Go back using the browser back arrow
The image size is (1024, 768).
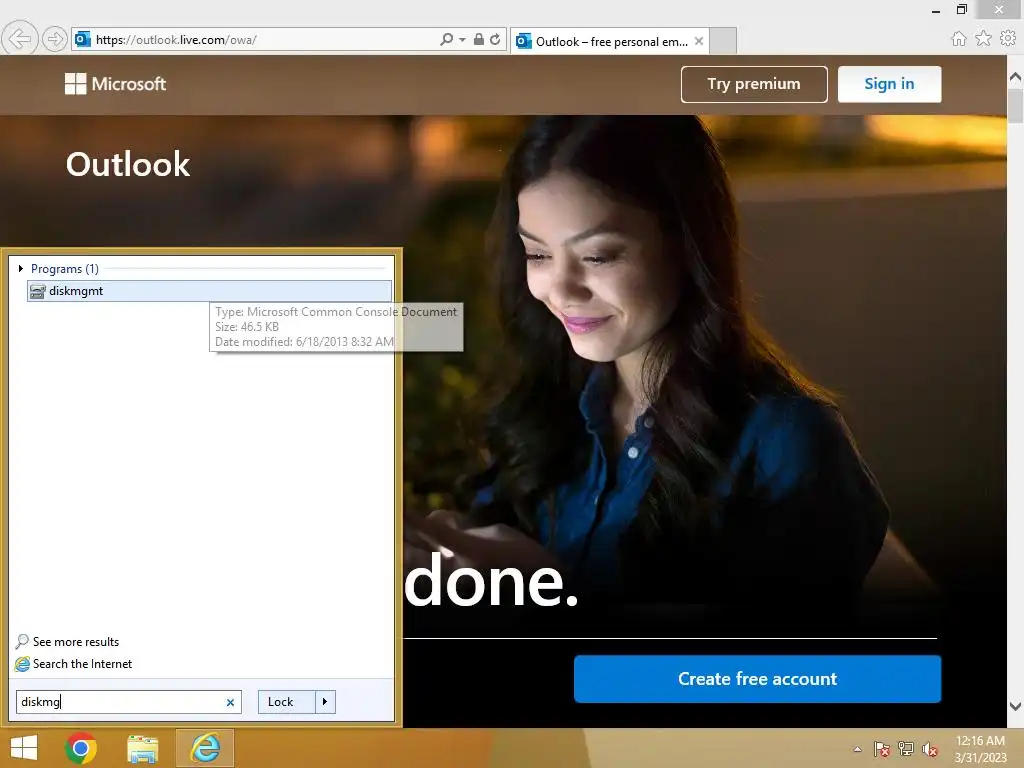click(20, 39)
